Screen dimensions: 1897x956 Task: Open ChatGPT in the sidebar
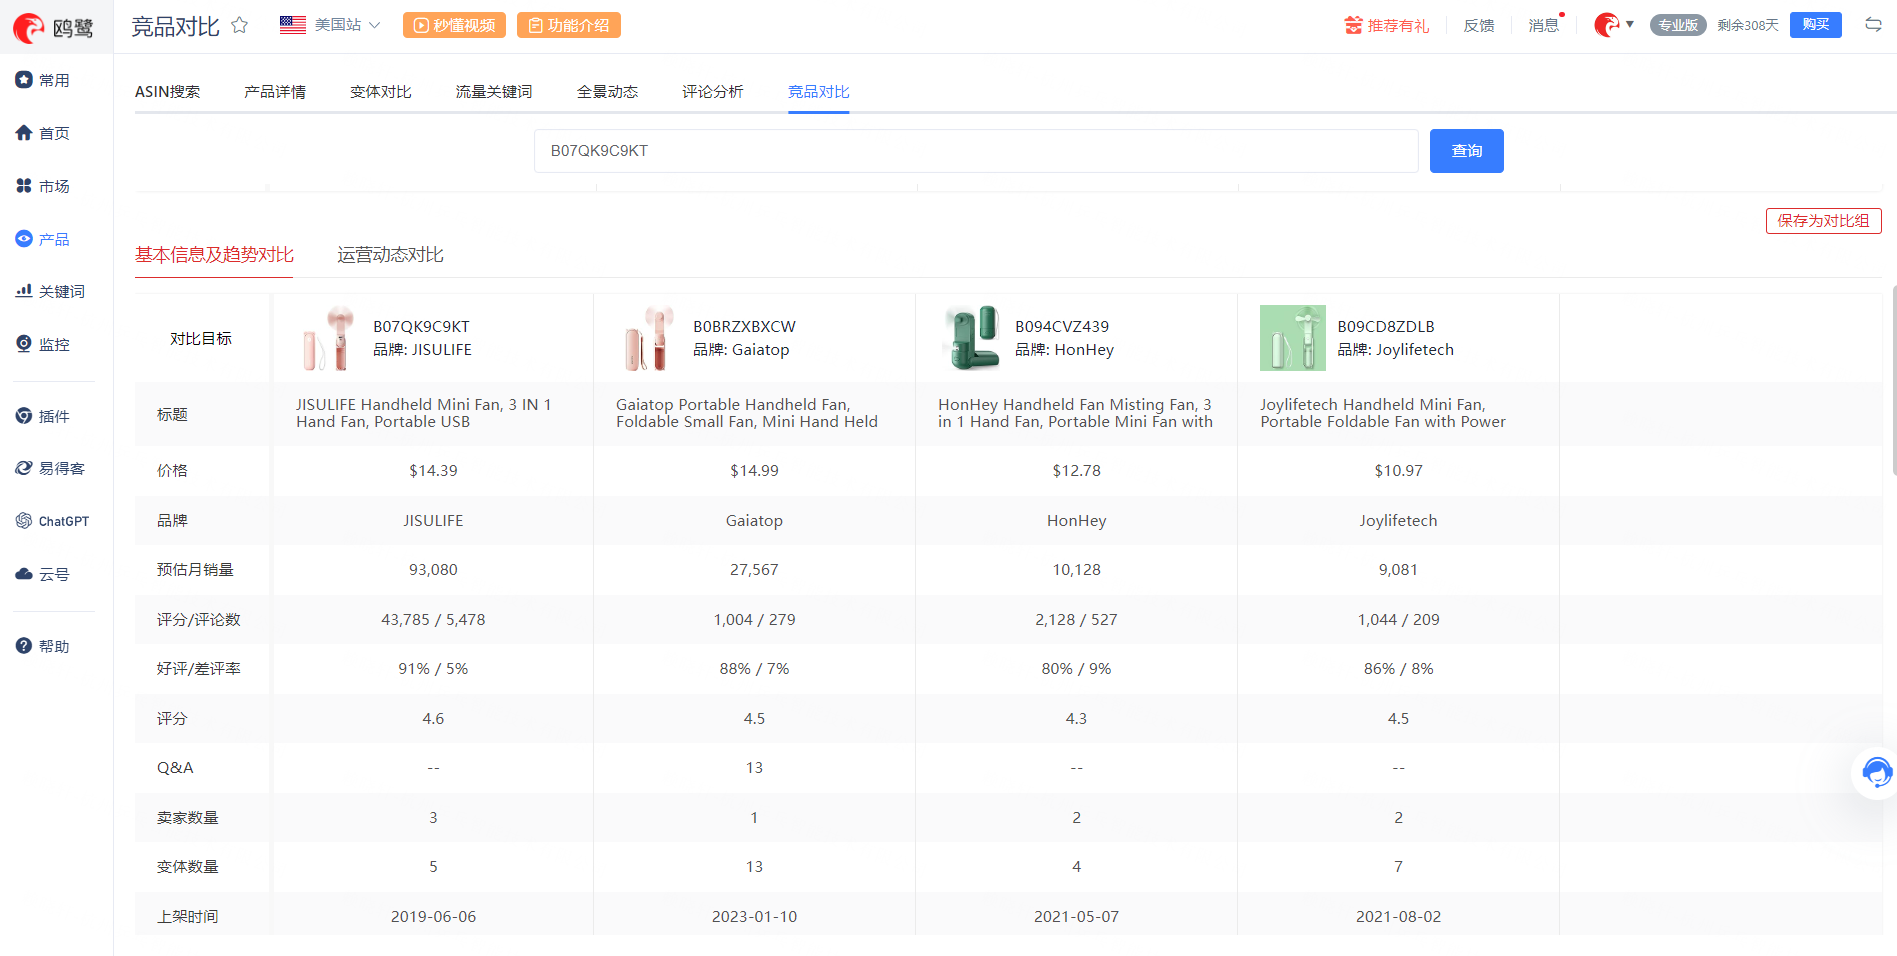click(x=53, y=521)
